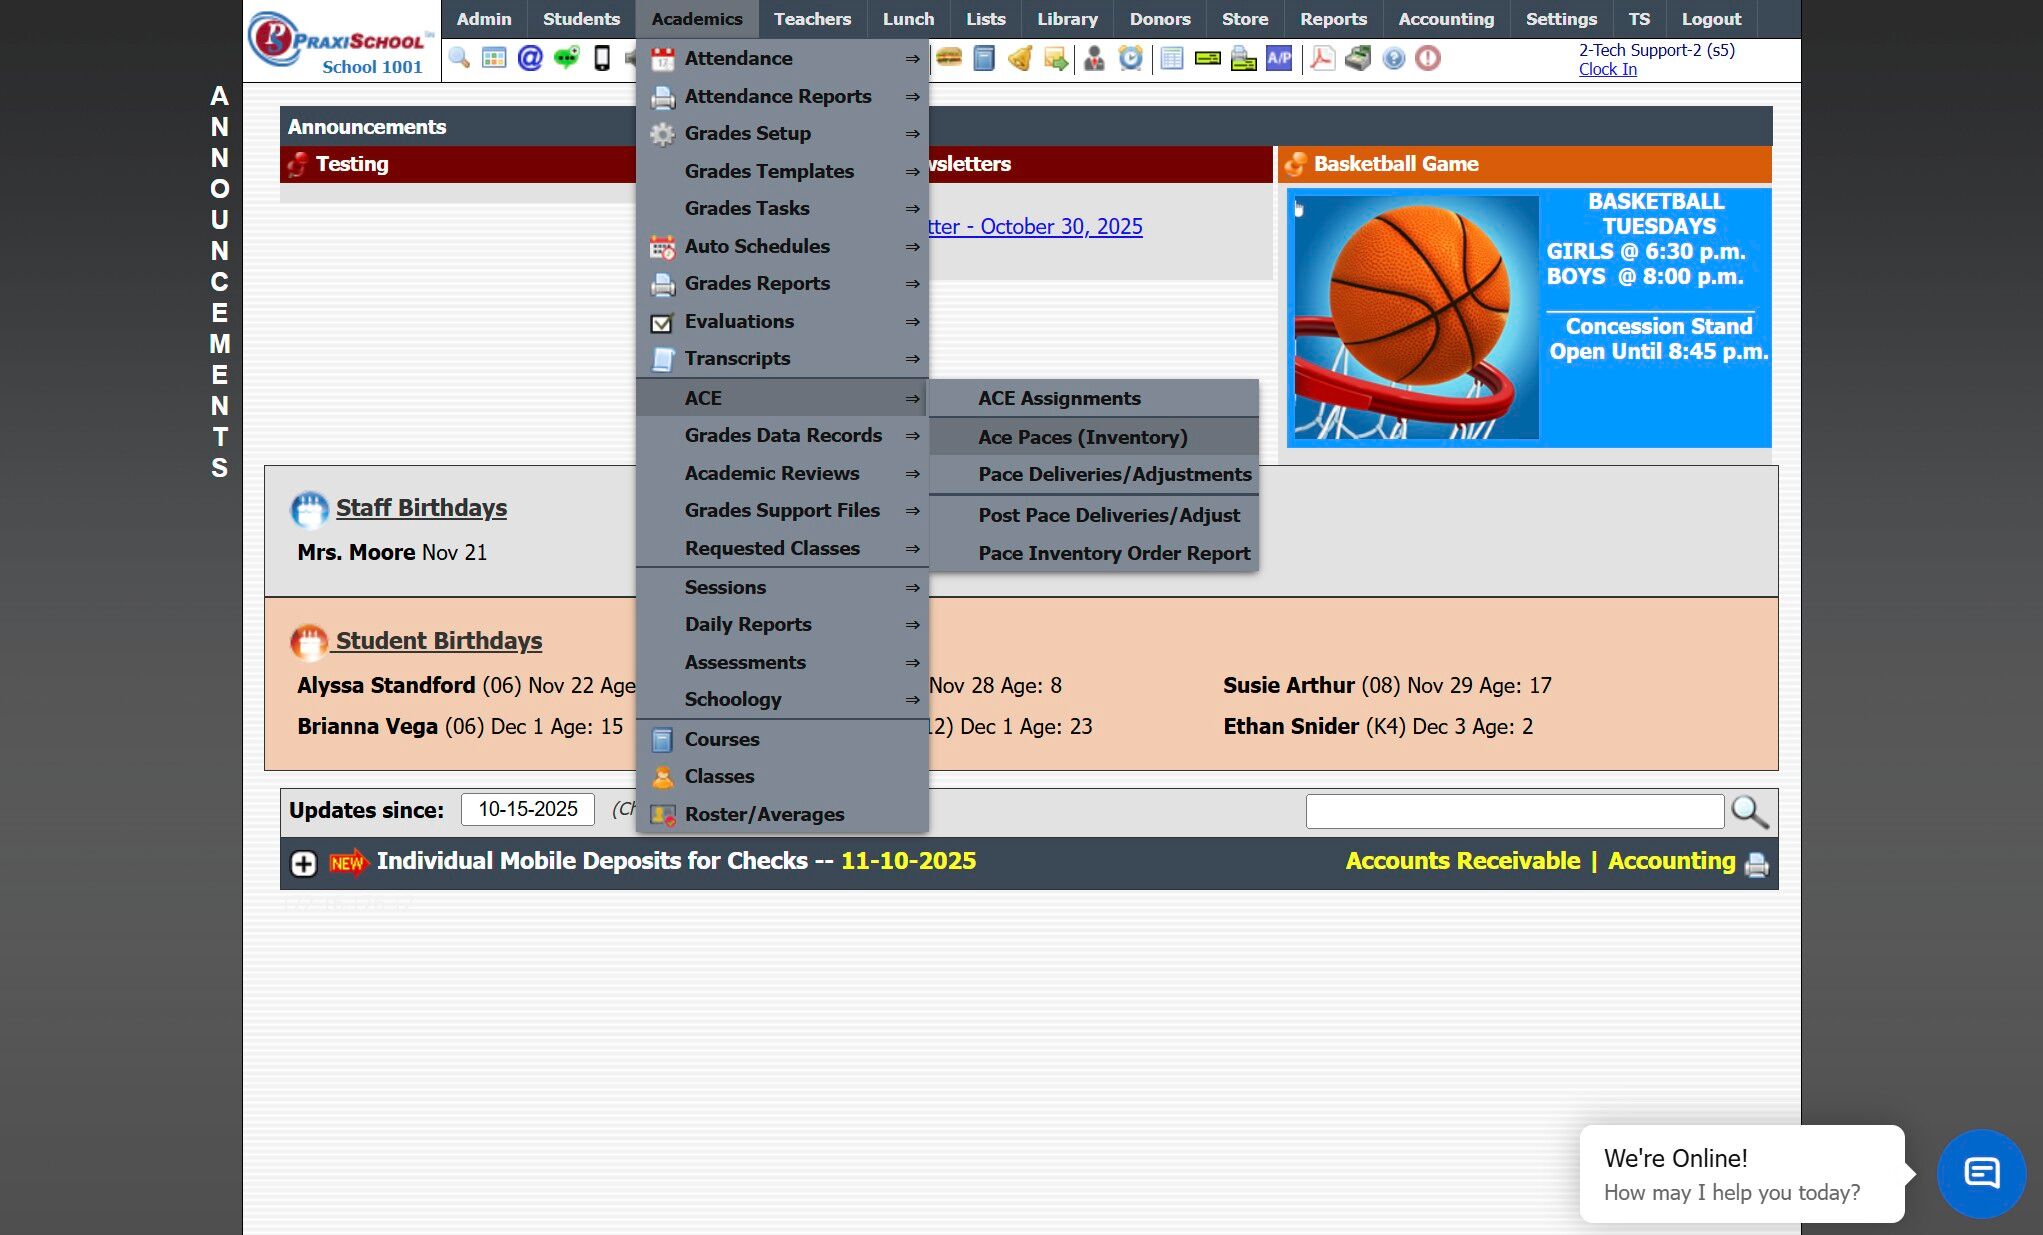Click the A/P accounts payable icon
This screenshot has width=2043, height=1235.
pos(1279,58)
